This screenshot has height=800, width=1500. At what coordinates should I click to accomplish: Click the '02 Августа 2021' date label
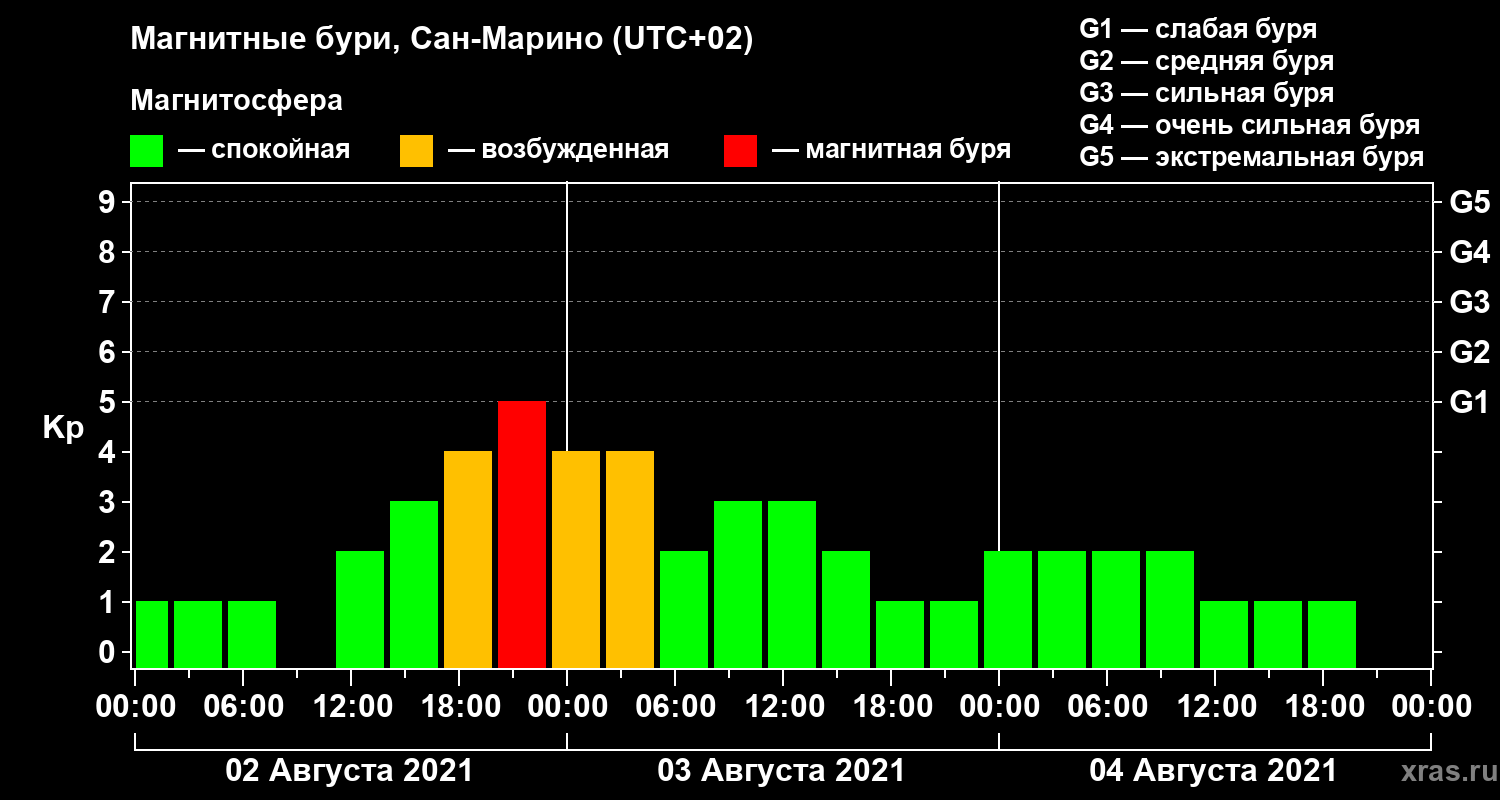350,771
